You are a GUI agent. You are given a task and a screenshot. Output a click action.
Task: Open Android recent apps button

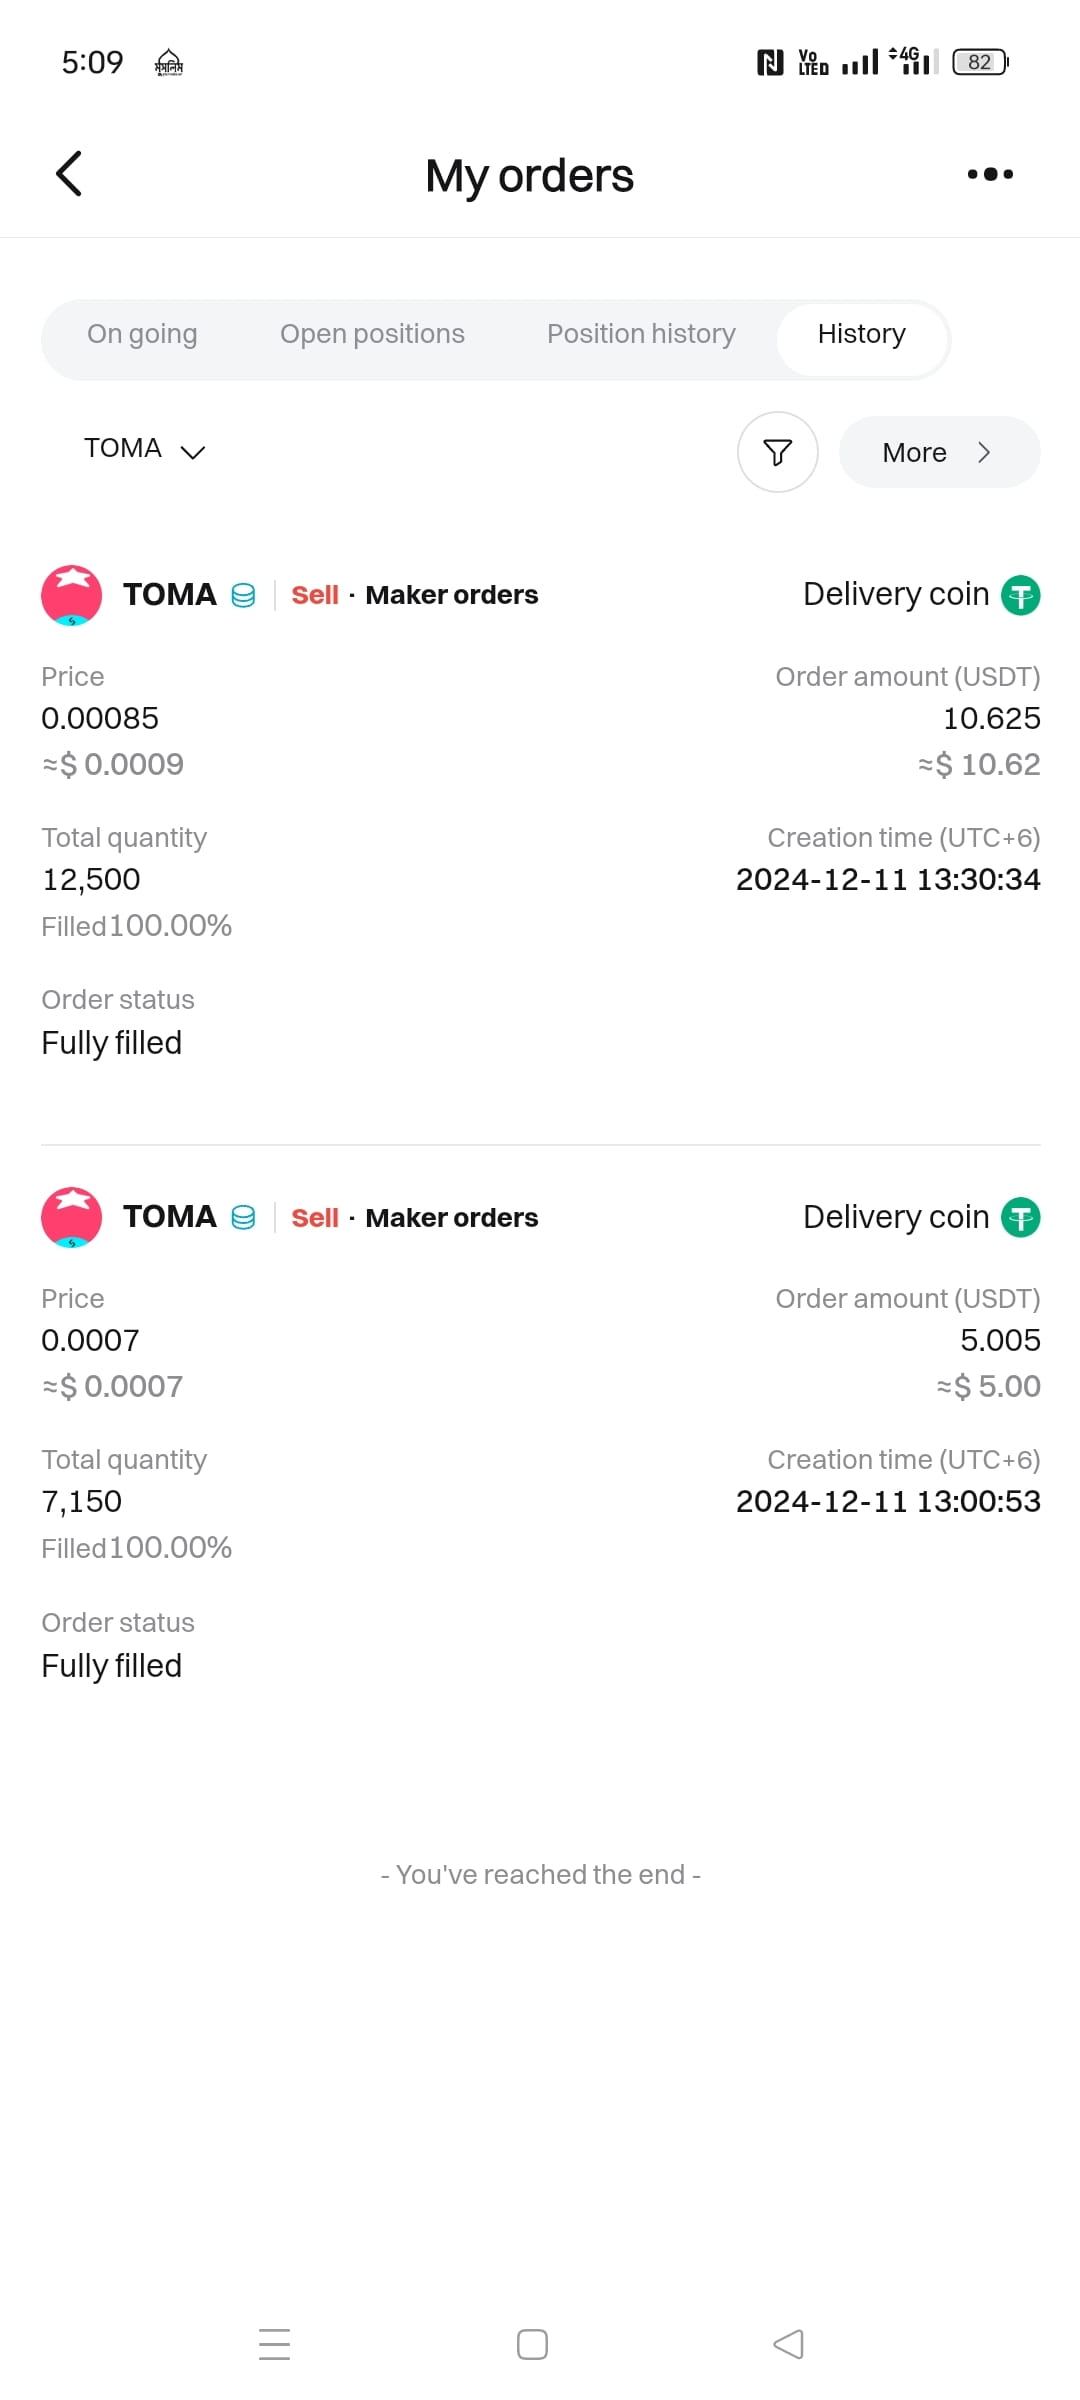pyautogui.click(x=274, y=2344)
